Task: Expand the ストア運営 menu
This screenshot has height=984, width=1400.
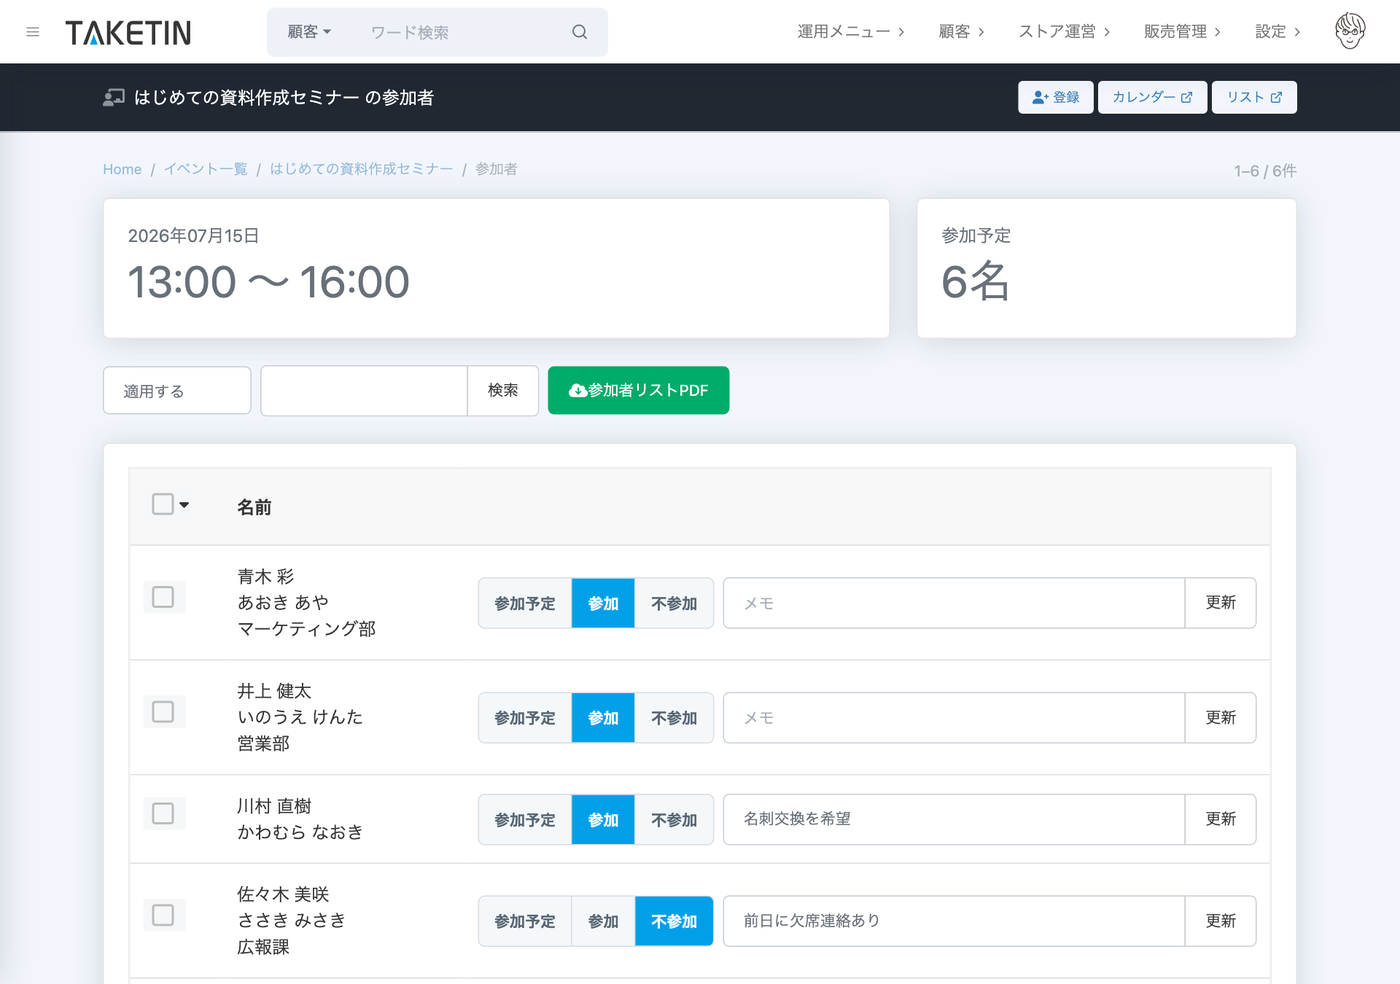Action: (x=1064, y=32)
